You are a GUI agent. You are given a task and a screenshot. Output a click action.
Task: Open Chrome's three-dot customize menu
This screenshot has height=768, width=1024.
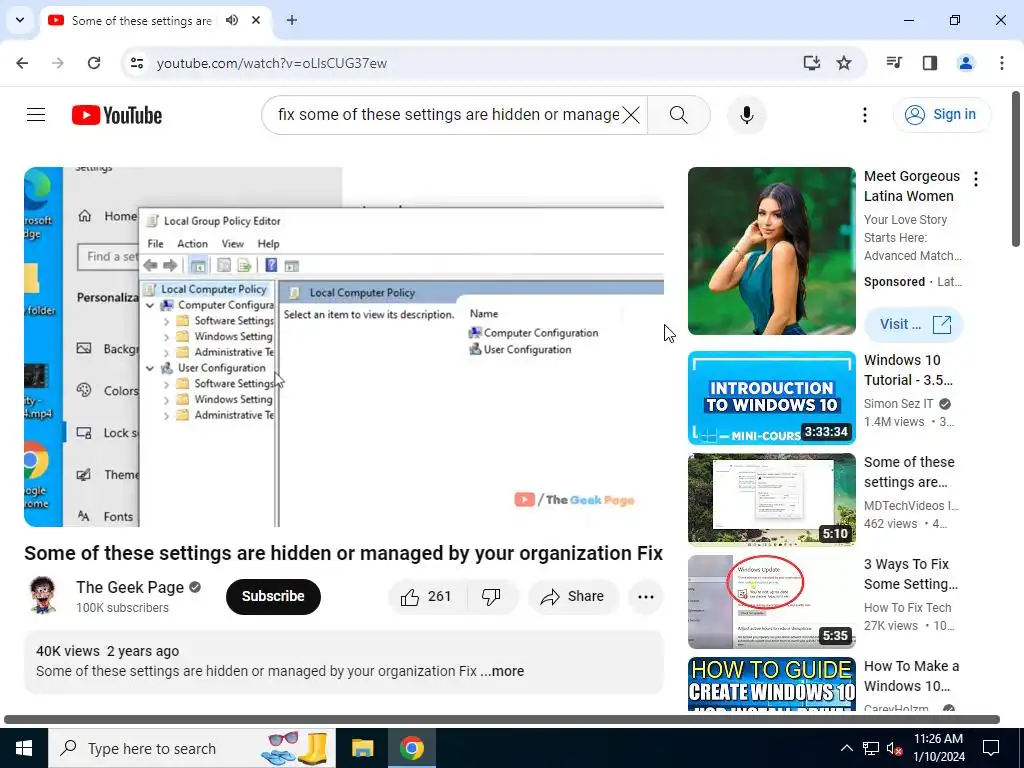click(1002, 63)
